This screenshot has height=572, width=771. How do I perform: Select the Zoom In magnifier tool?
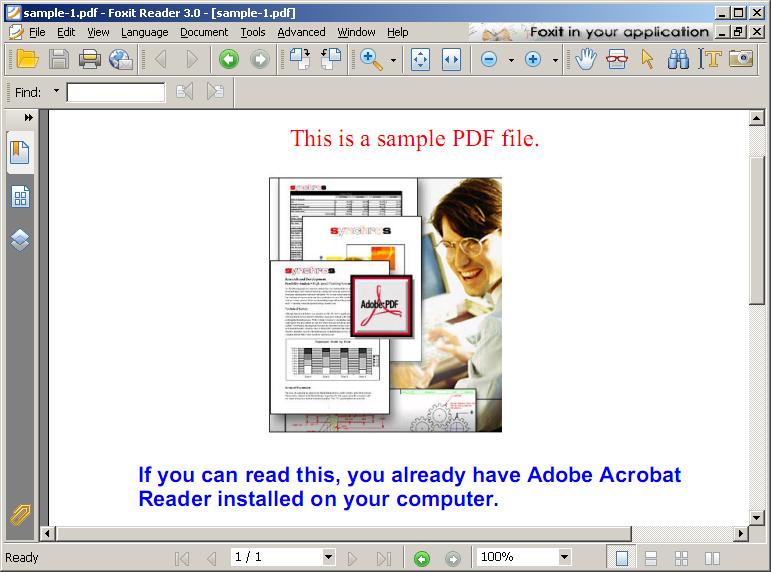click(x=371, y=60)
